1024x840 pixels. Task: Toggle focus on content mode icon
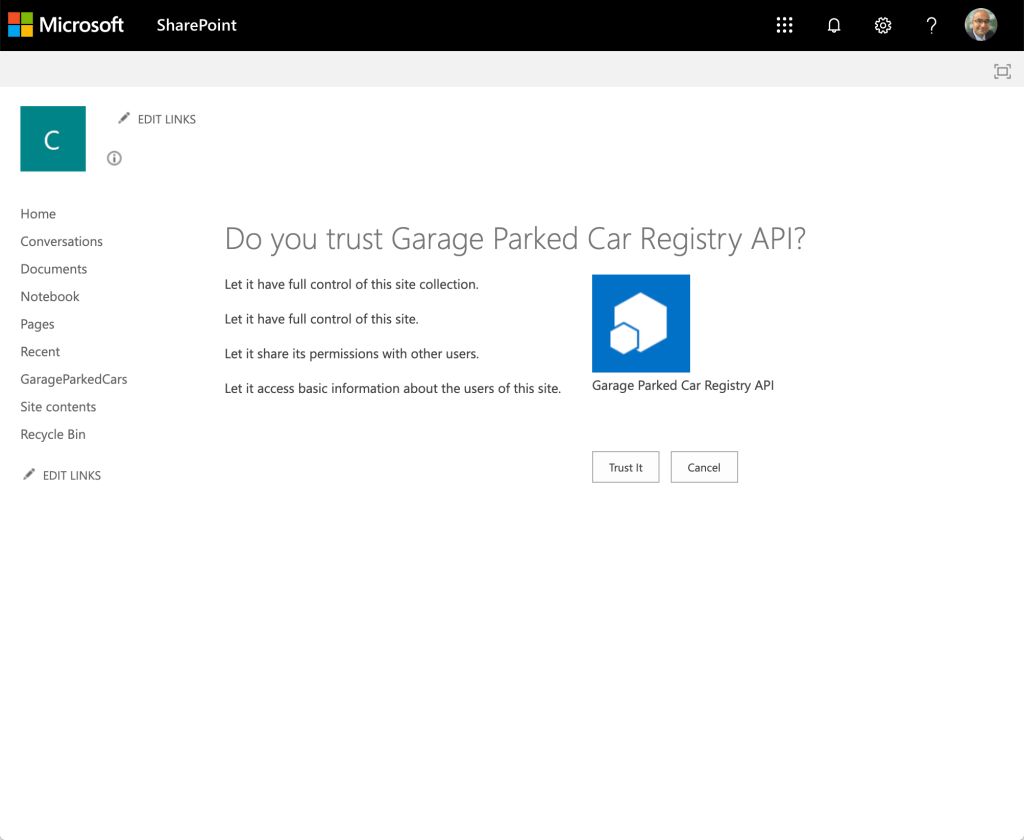[x=1002, y=71]
